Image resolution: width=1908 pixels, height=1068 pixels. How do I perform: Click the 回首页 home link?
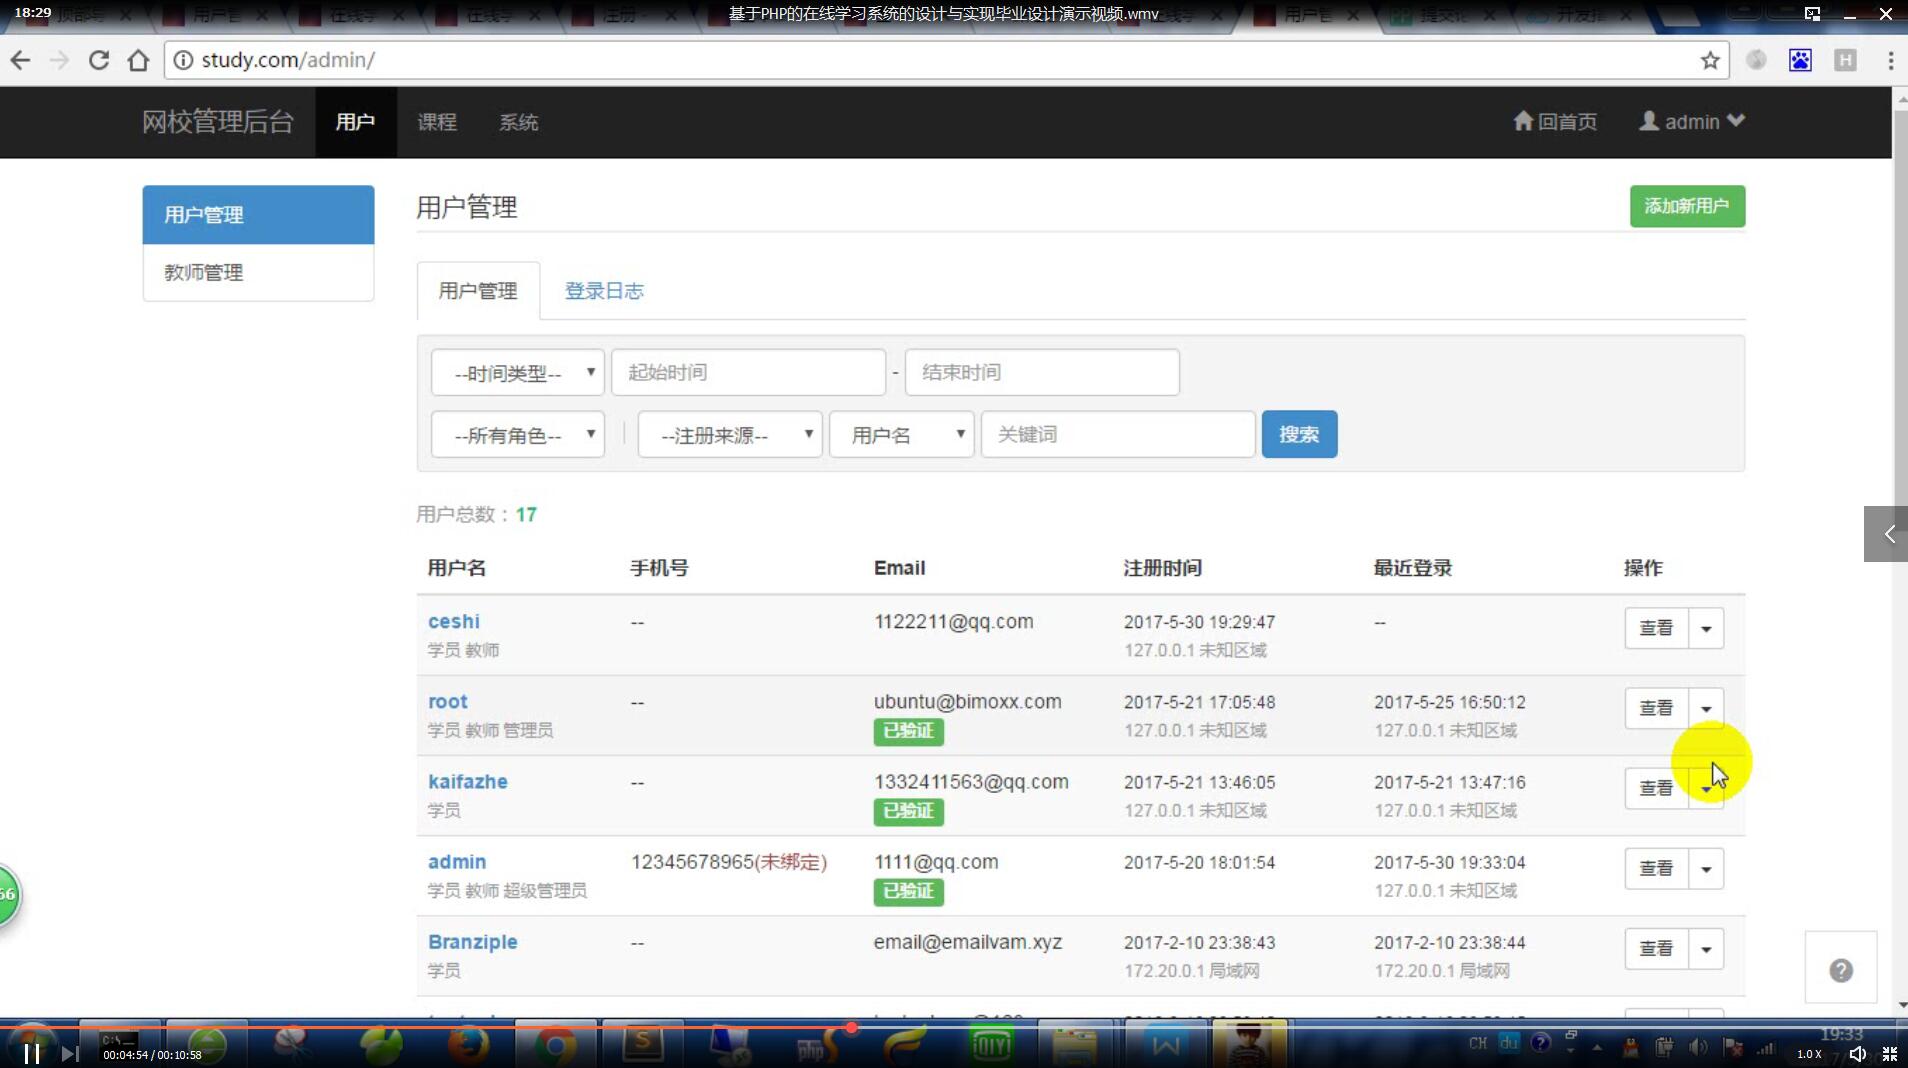[1555, 121]
